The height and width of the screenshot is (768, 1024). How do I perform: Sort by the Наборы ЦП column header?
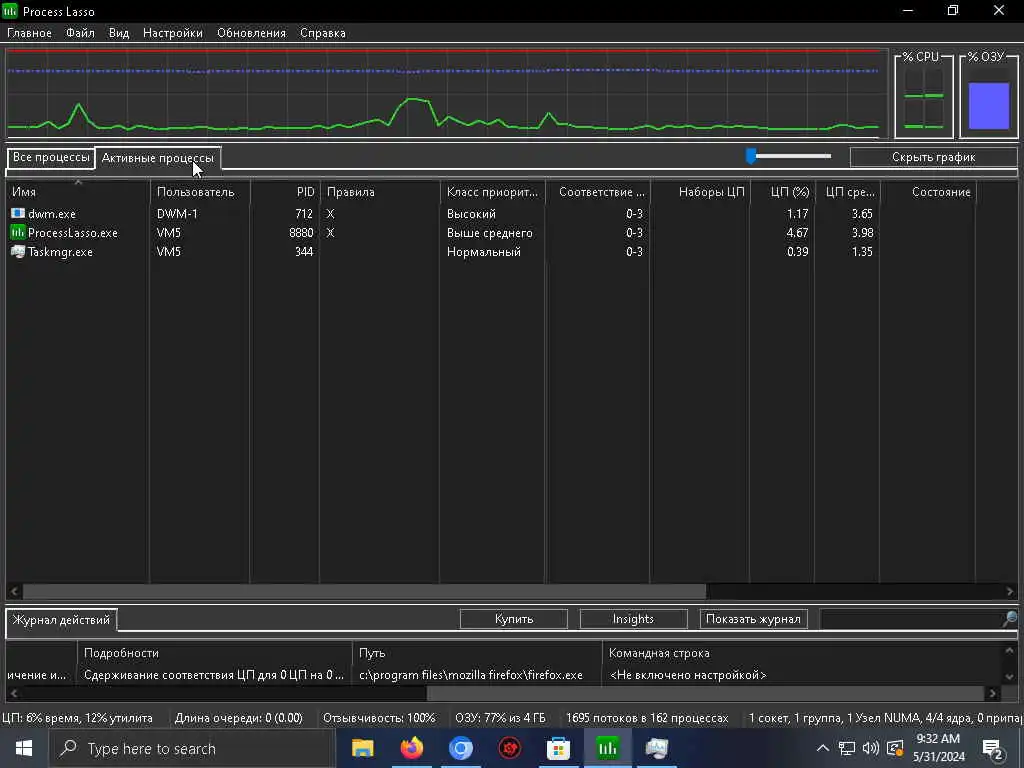(x=700, y=192)
